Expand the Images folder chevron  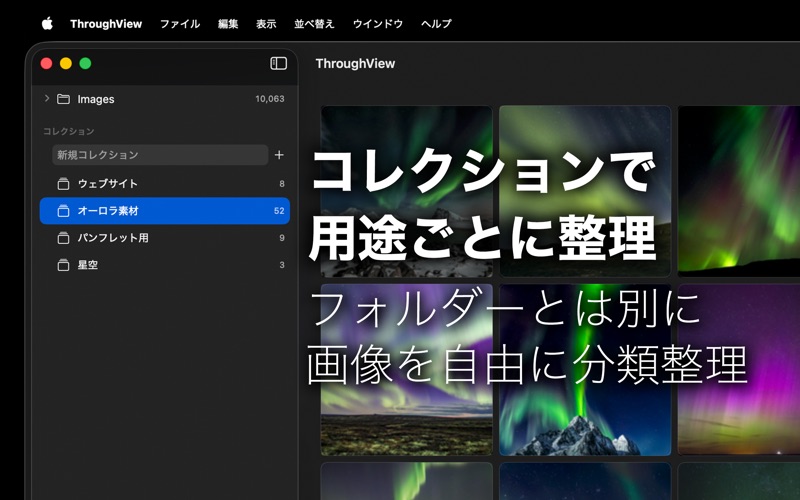[x=47, y=98]
